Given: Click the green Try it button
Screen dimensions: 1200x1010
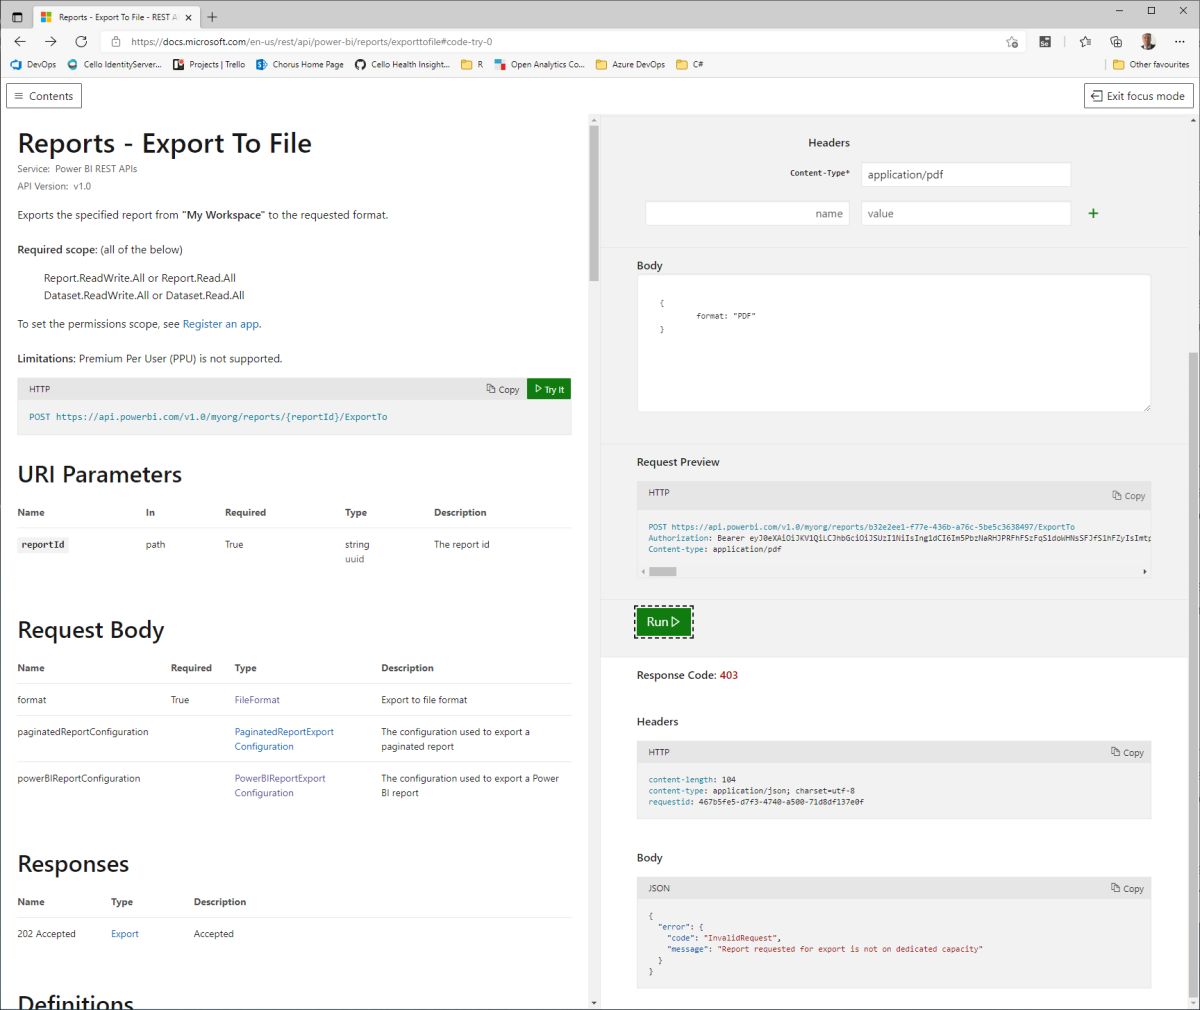Looking at the screenshot, I should pos(549,389).
